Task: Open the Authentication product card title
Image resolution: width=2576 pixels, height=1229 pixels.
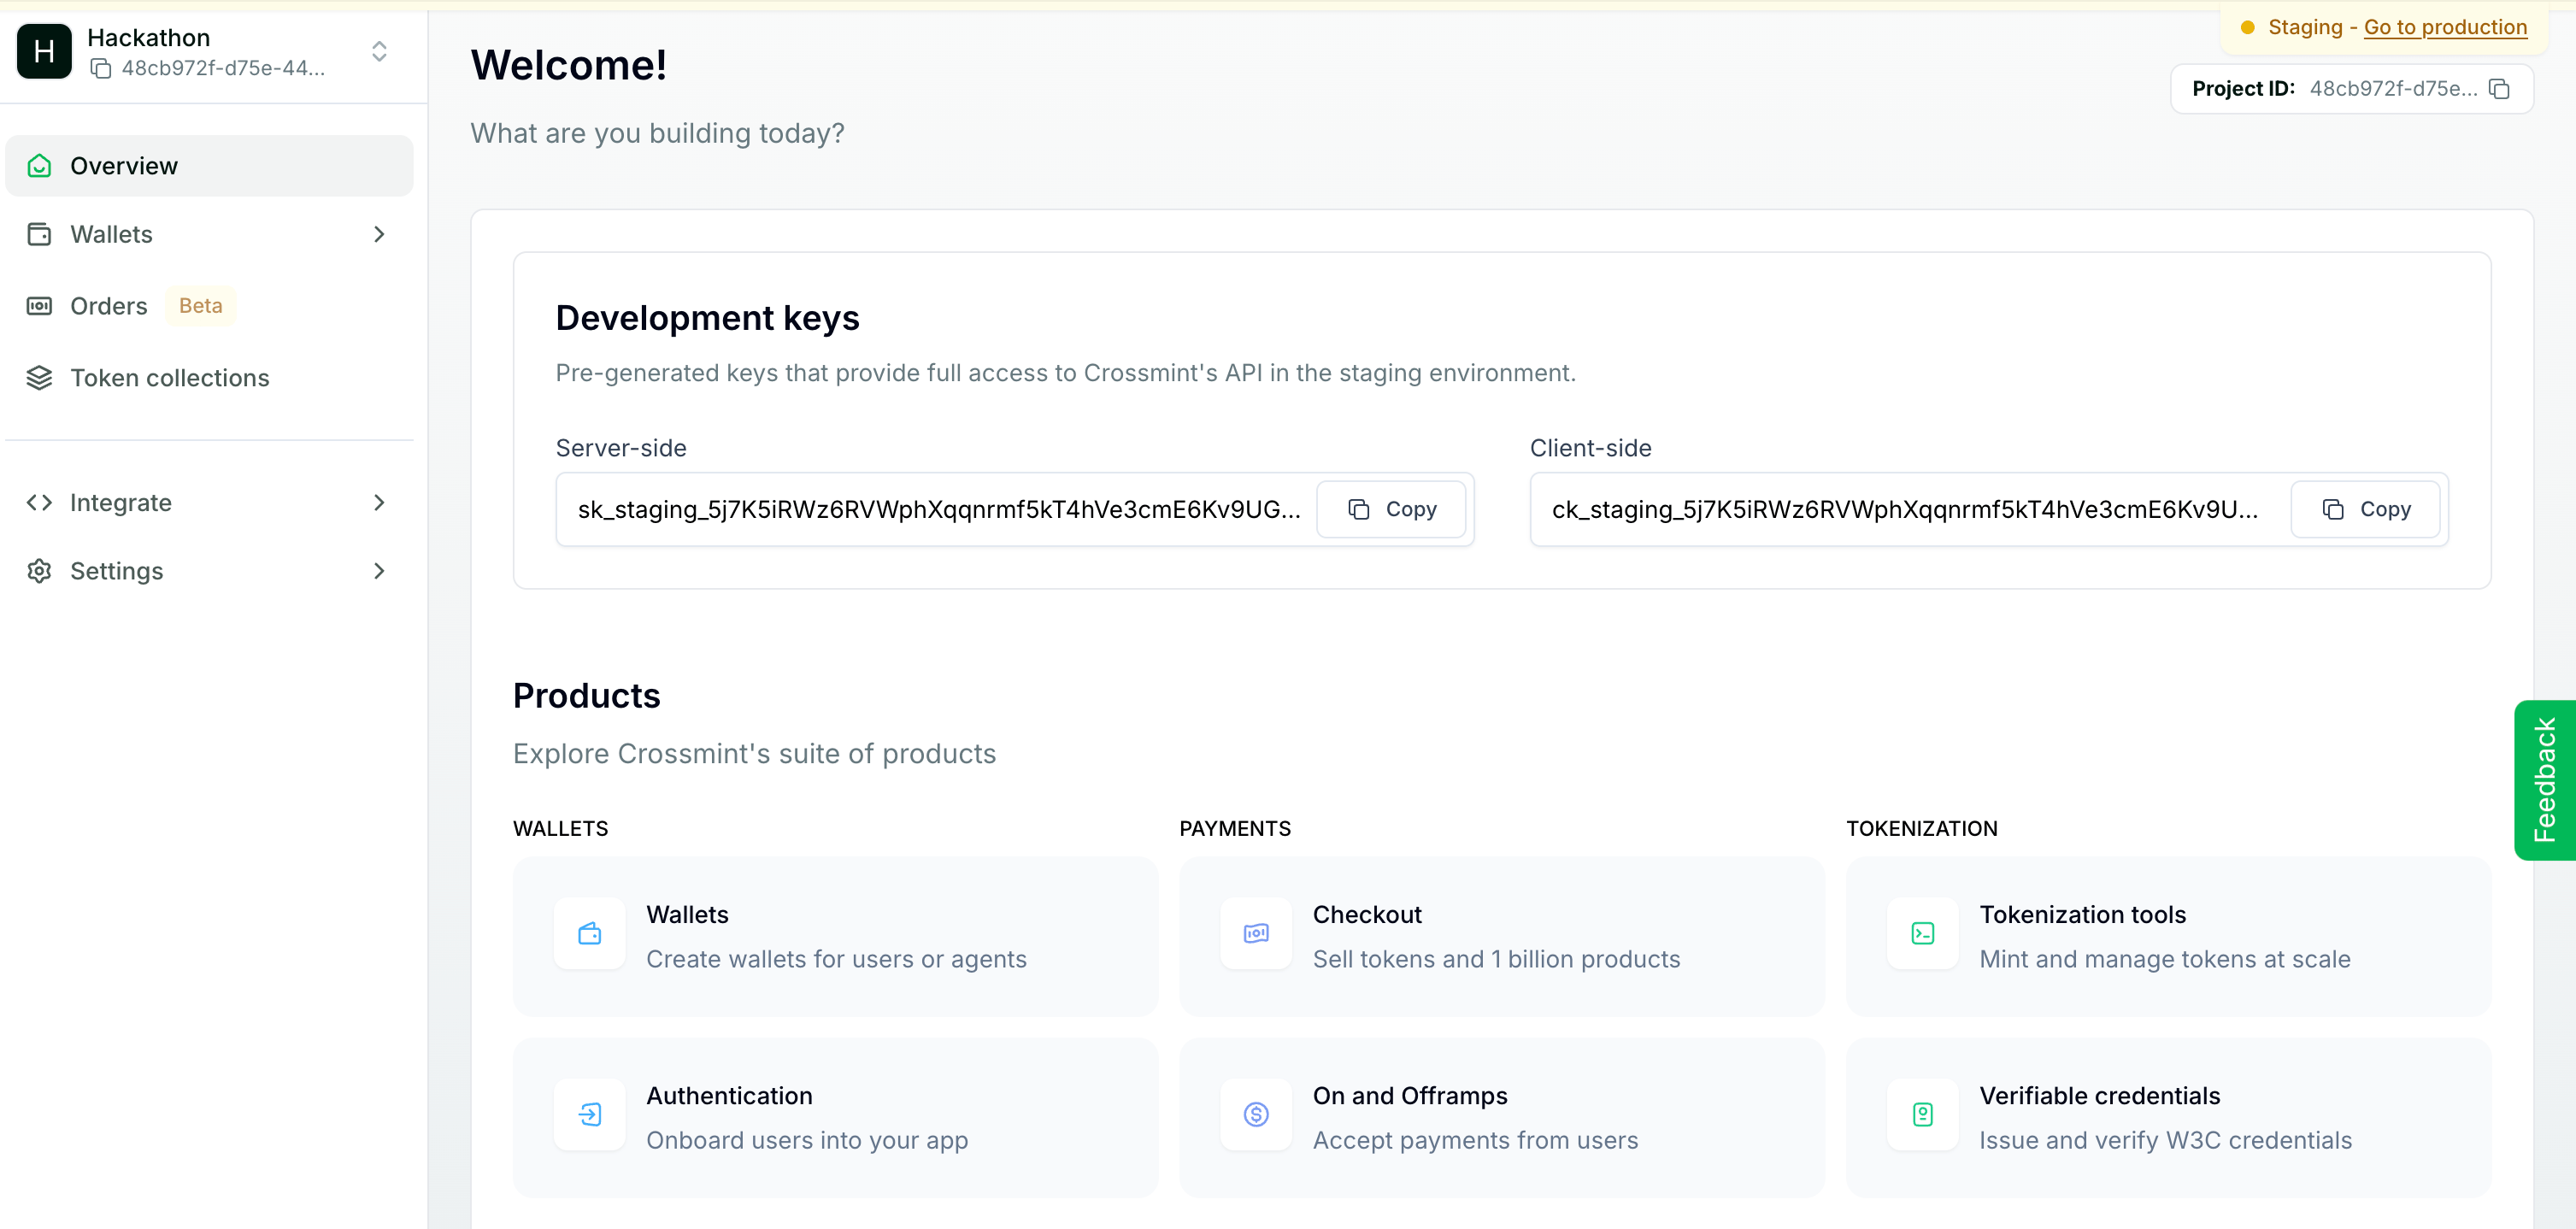Action: [729, 1096]
